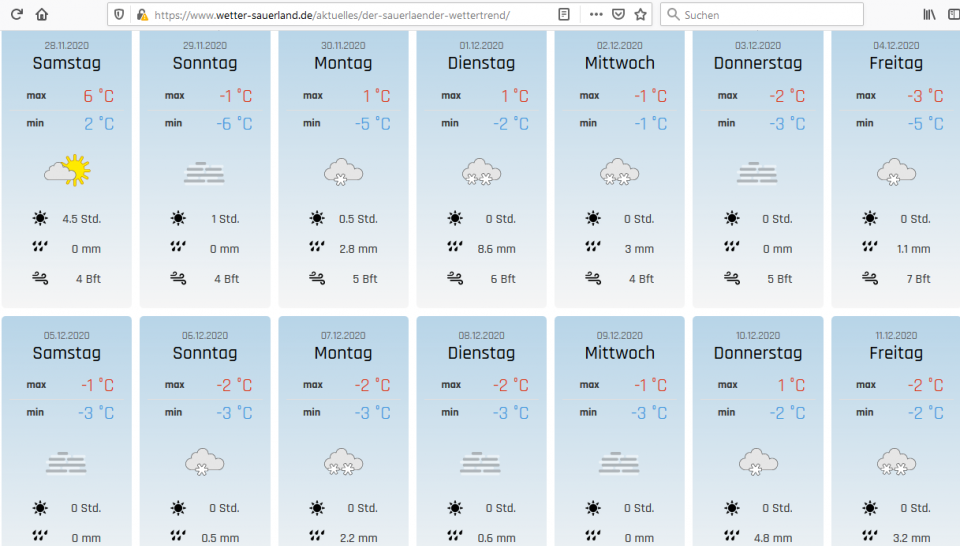Show site security lock information
The width and height of the screenshot is (960, 546).
pos(141,15)
